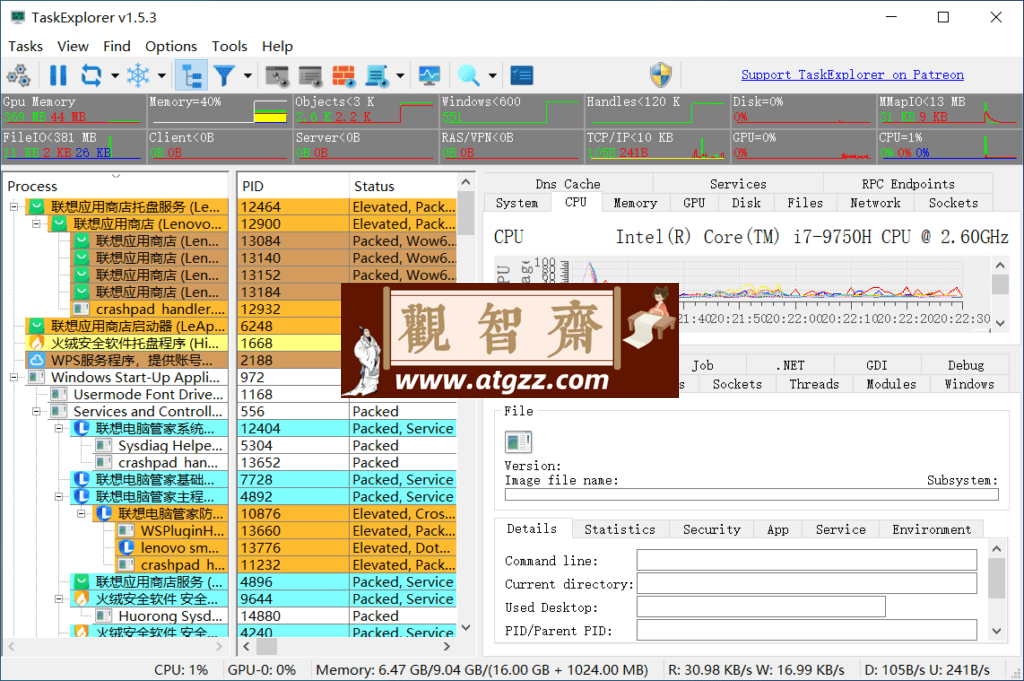
Task: Click the blue checklist panel icon
Action: (x=522, y=76)
